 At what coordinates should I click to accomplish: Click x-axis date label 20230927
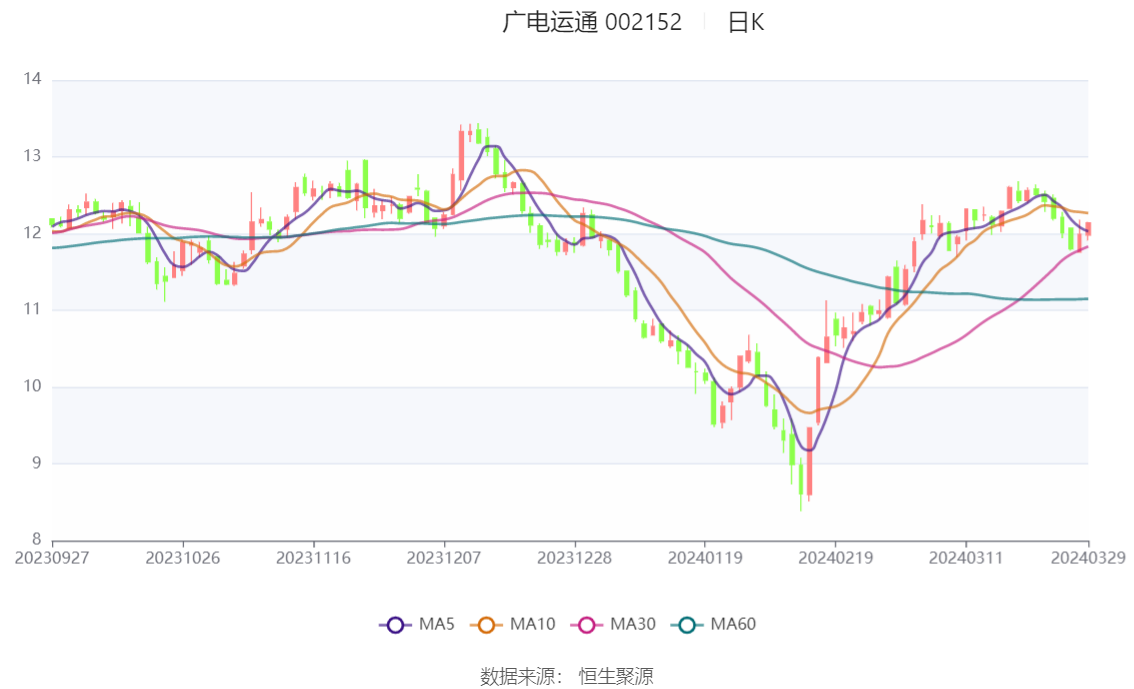[x=52, y=558]
